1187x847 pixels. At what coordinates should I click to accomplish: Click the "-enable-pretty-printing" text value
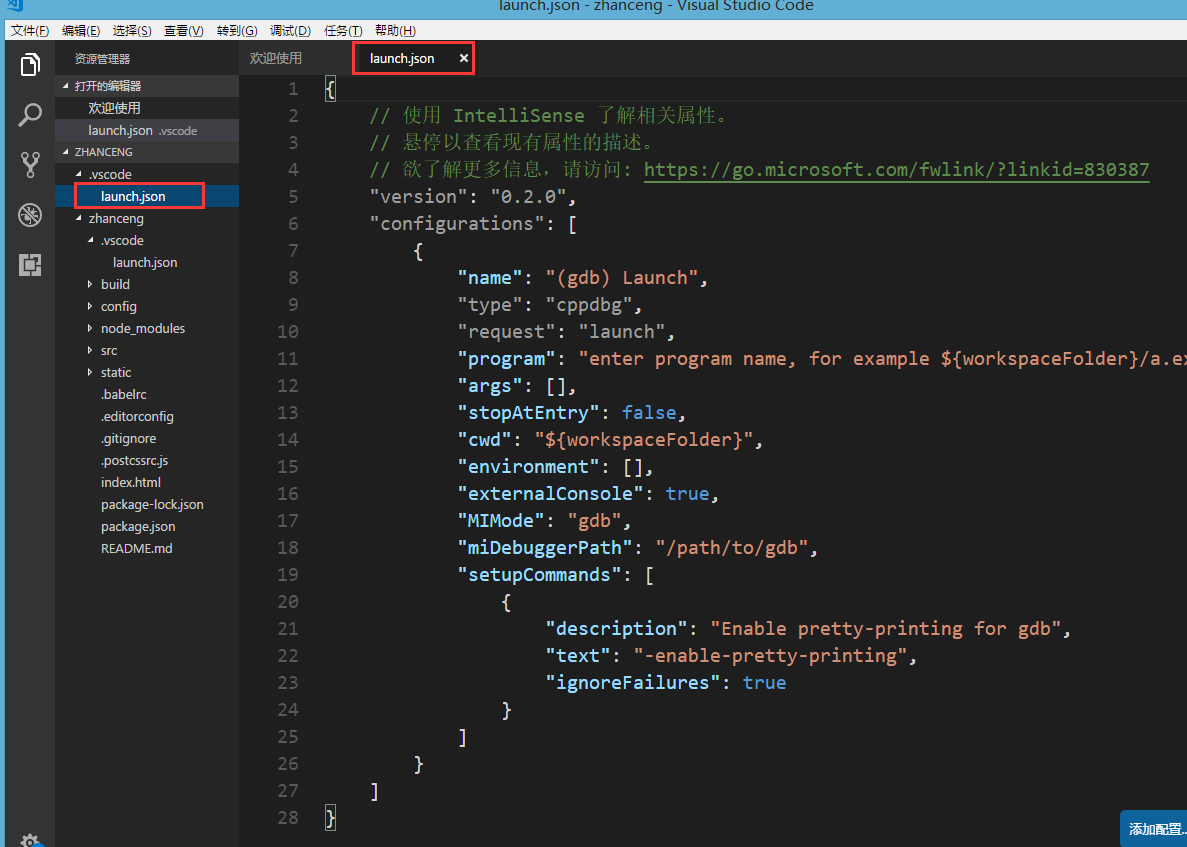coord(770,655)
